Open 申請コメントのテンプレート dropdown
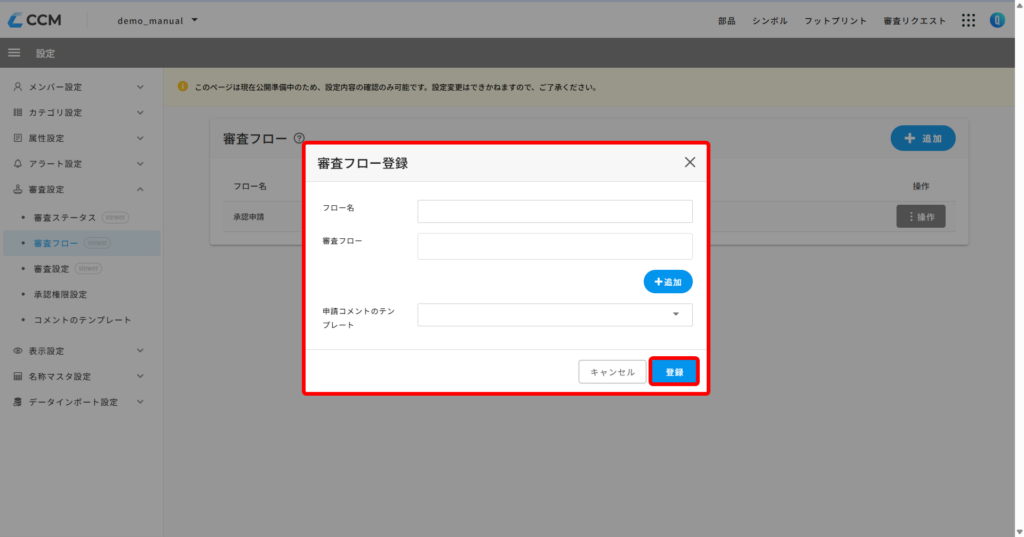This screenshot has height=537, width=1024. pos(554,315)
